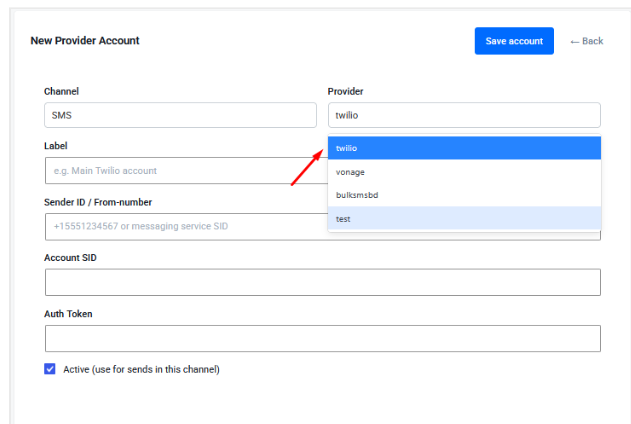Open the Channel SMS dropdown
The width and height of the screenshot is (631, 424).
(180, 115)
